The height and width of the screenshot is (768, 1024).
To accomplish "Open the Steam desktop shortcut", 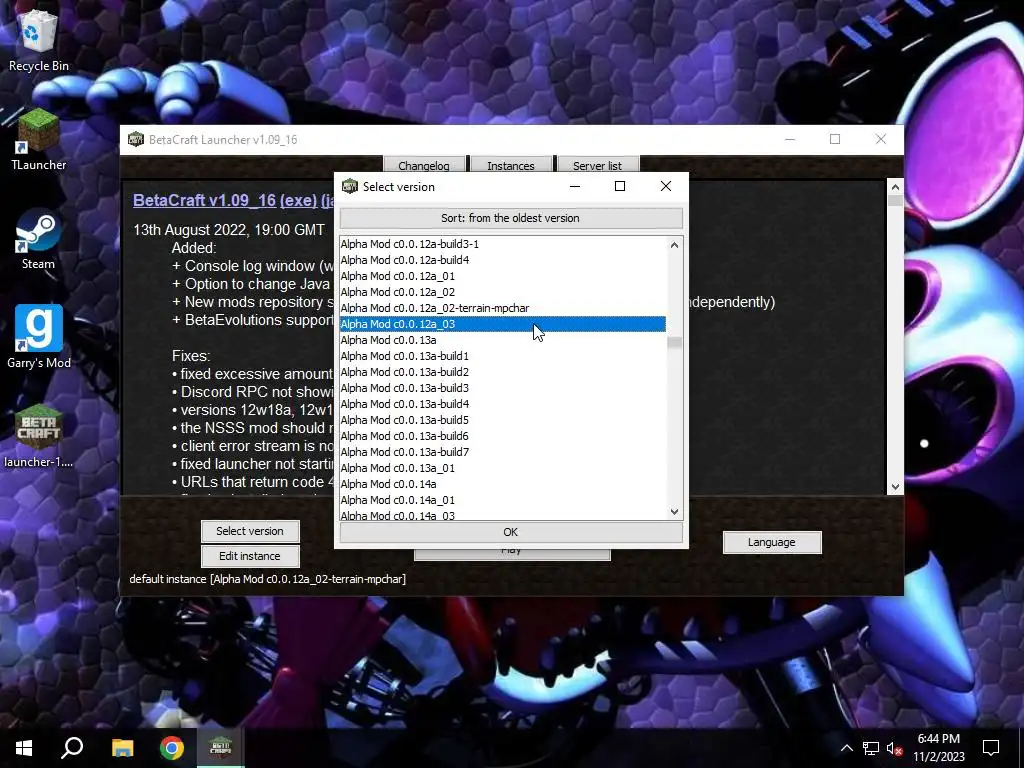I will 39,239.
